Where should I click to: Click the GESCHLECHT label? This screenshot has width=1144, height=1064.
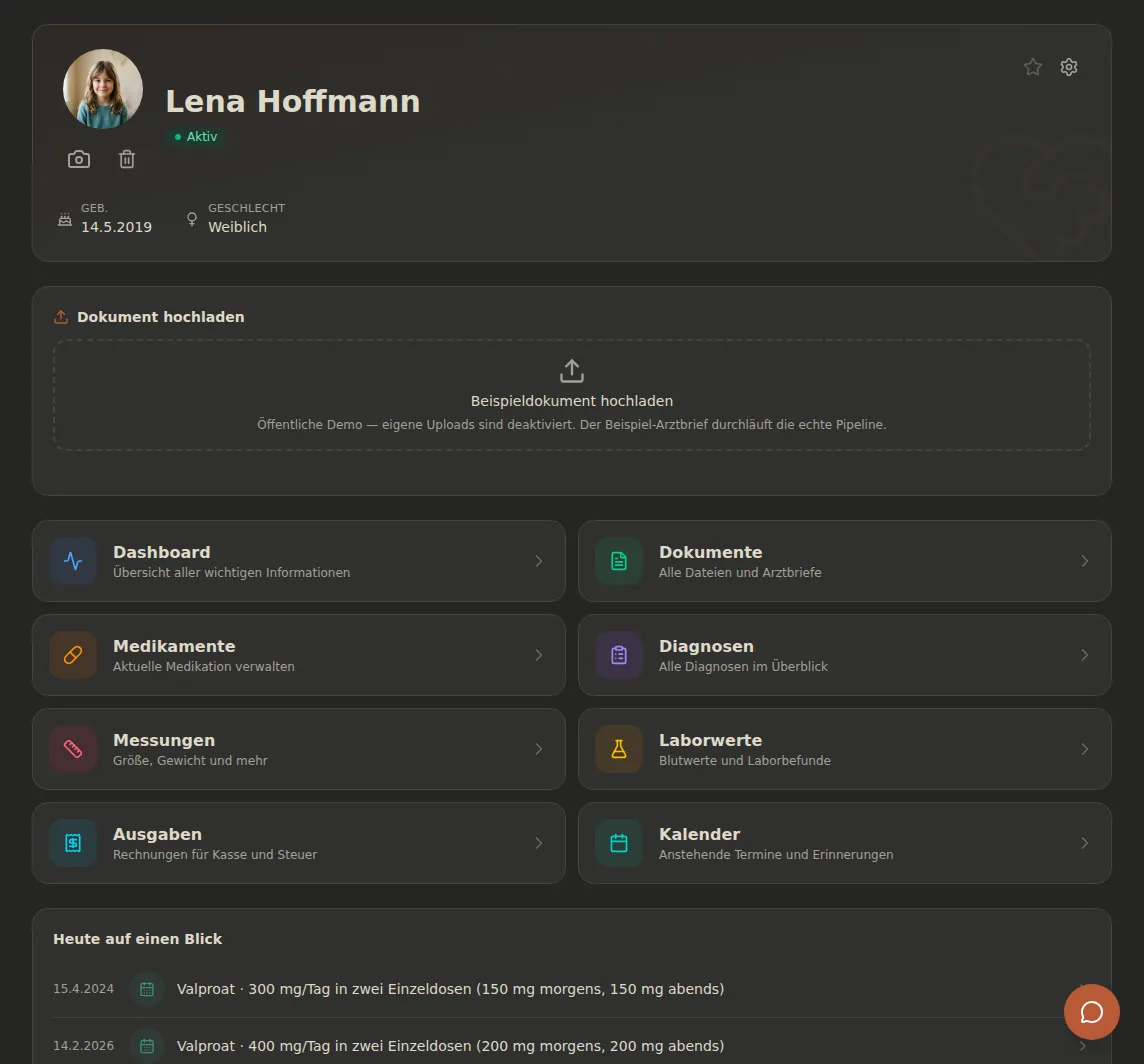(x=247, y=208)
